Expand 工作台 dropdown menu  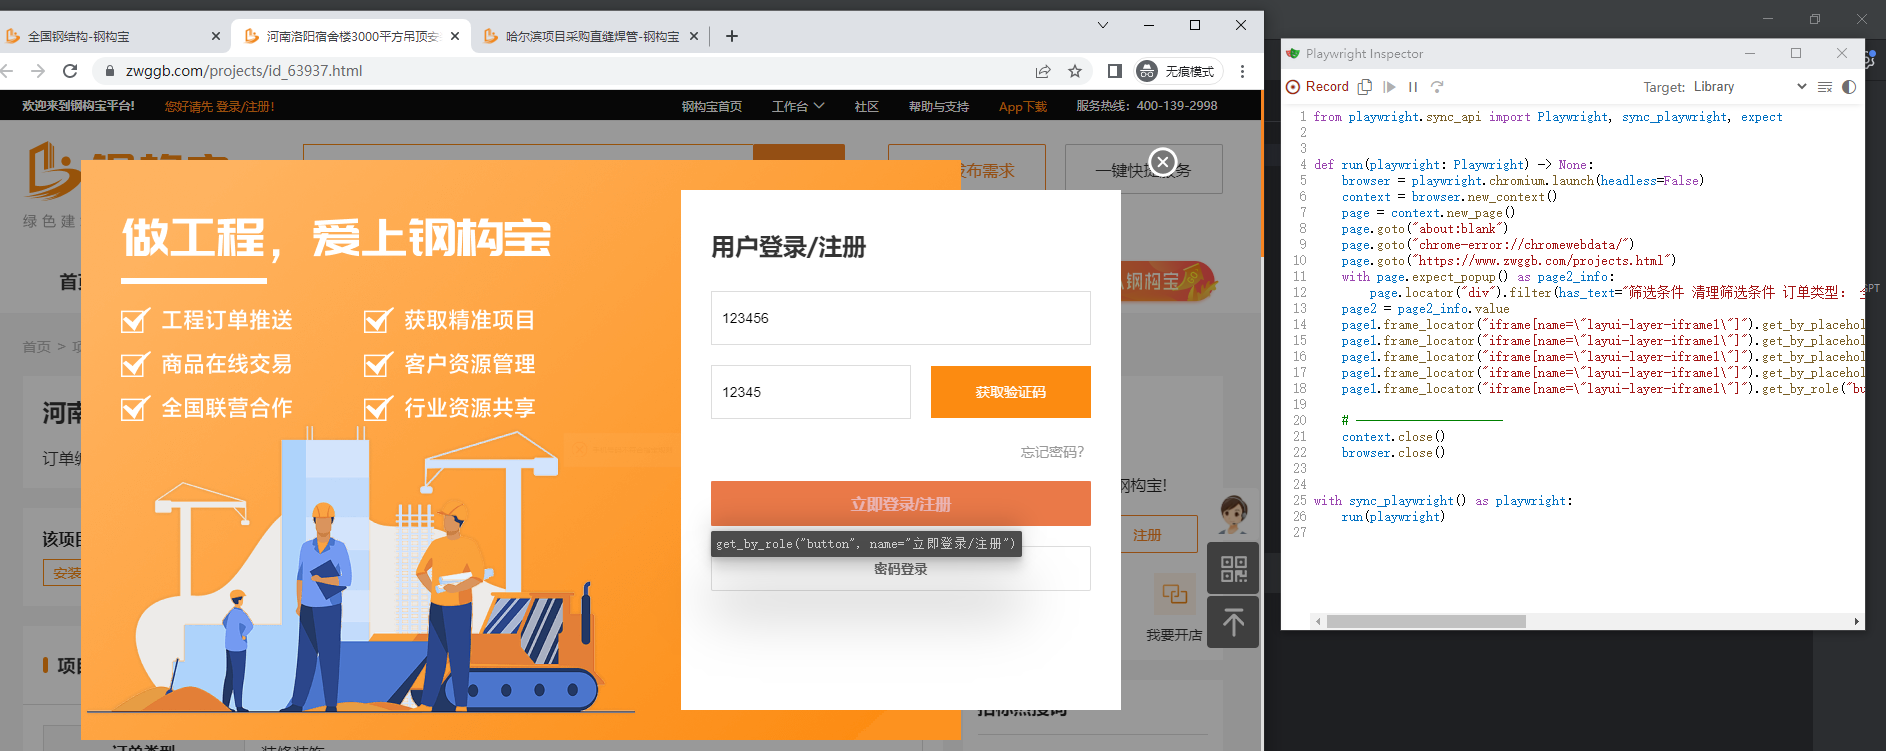tap(798, 106)
